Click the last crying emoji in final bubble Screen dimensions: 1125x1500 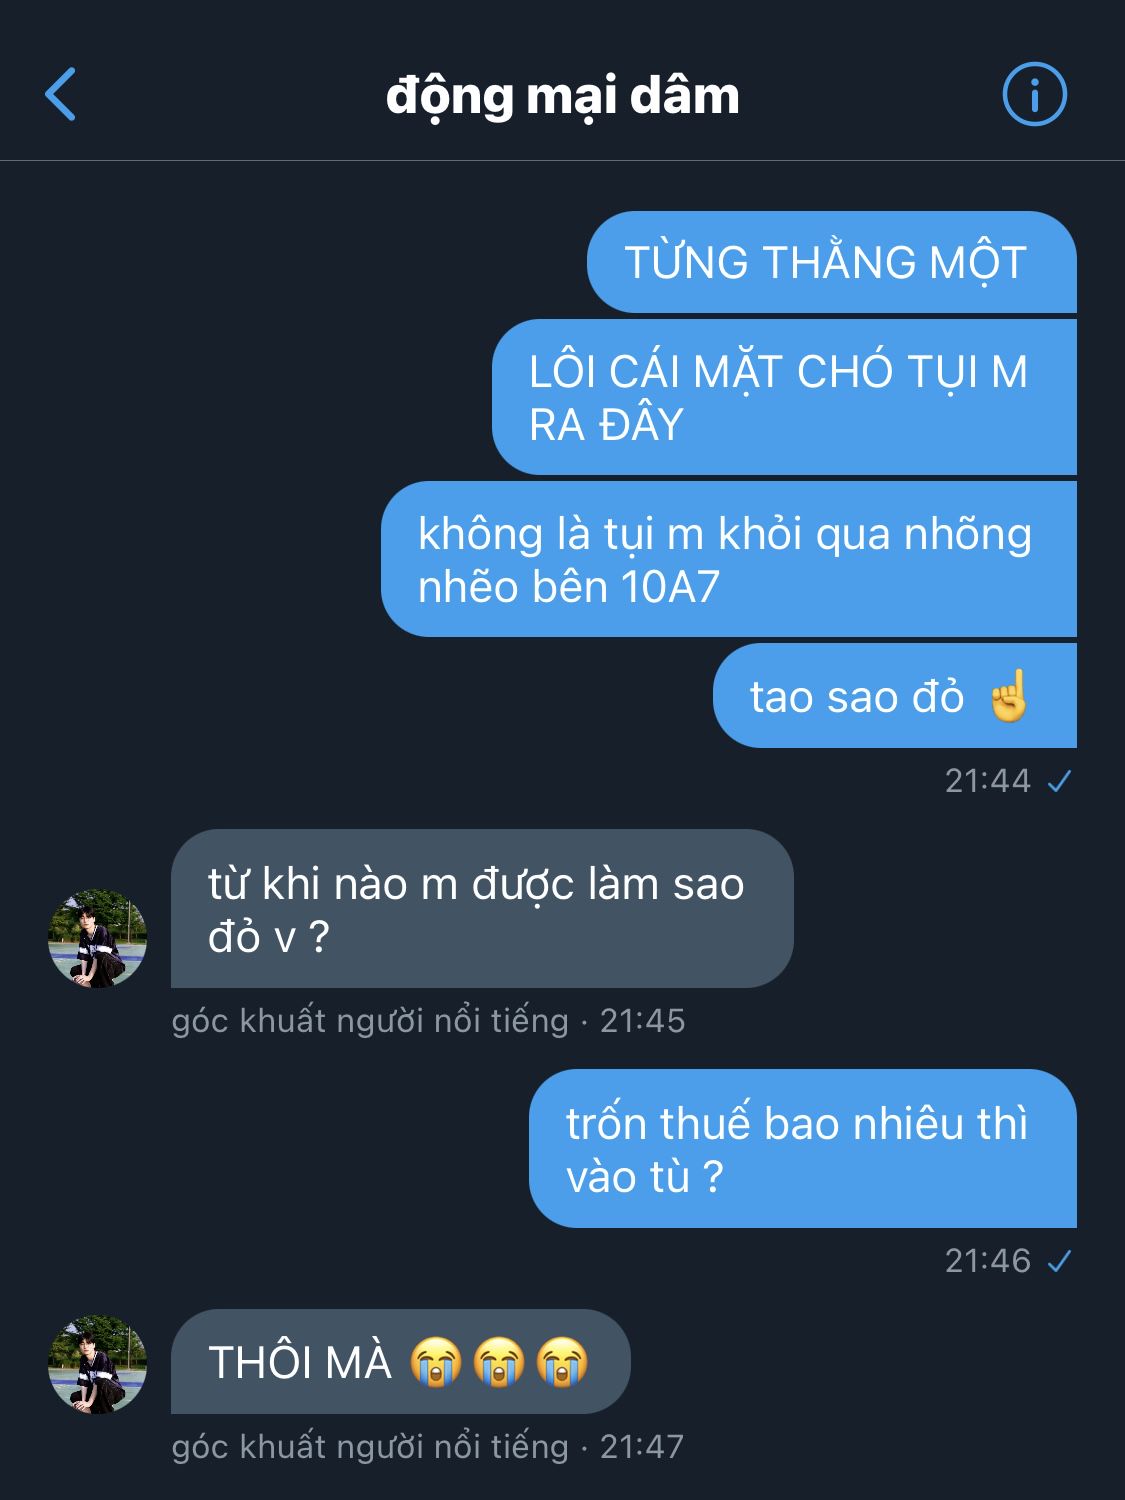click(562, 1362)
